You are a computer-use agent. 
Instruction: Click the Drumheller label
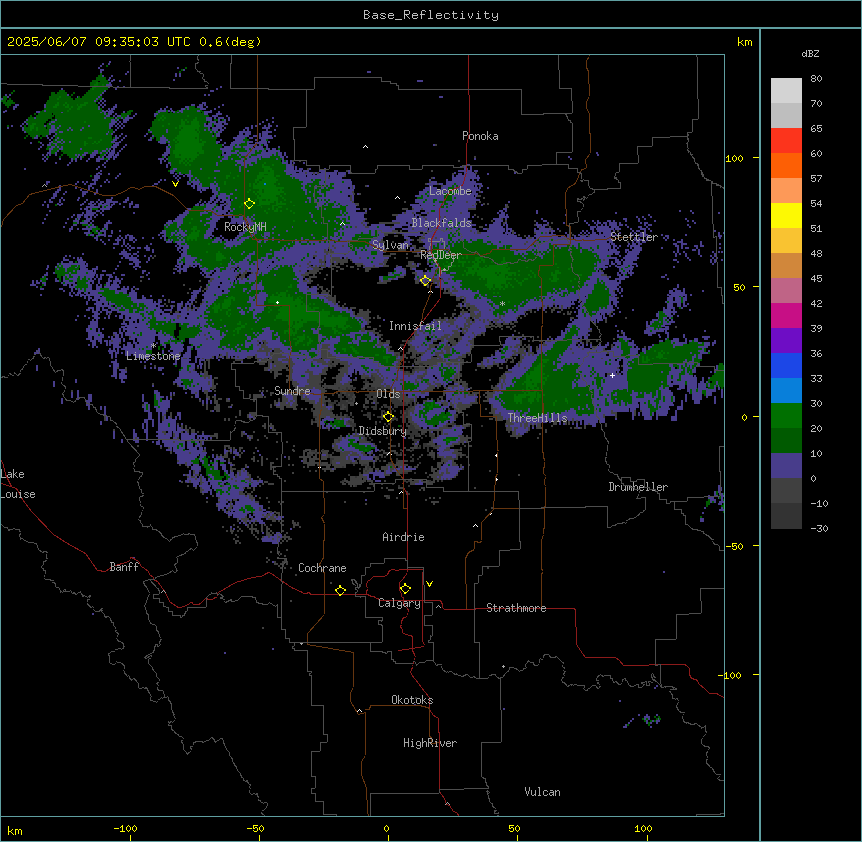click(x=638, y=487)
